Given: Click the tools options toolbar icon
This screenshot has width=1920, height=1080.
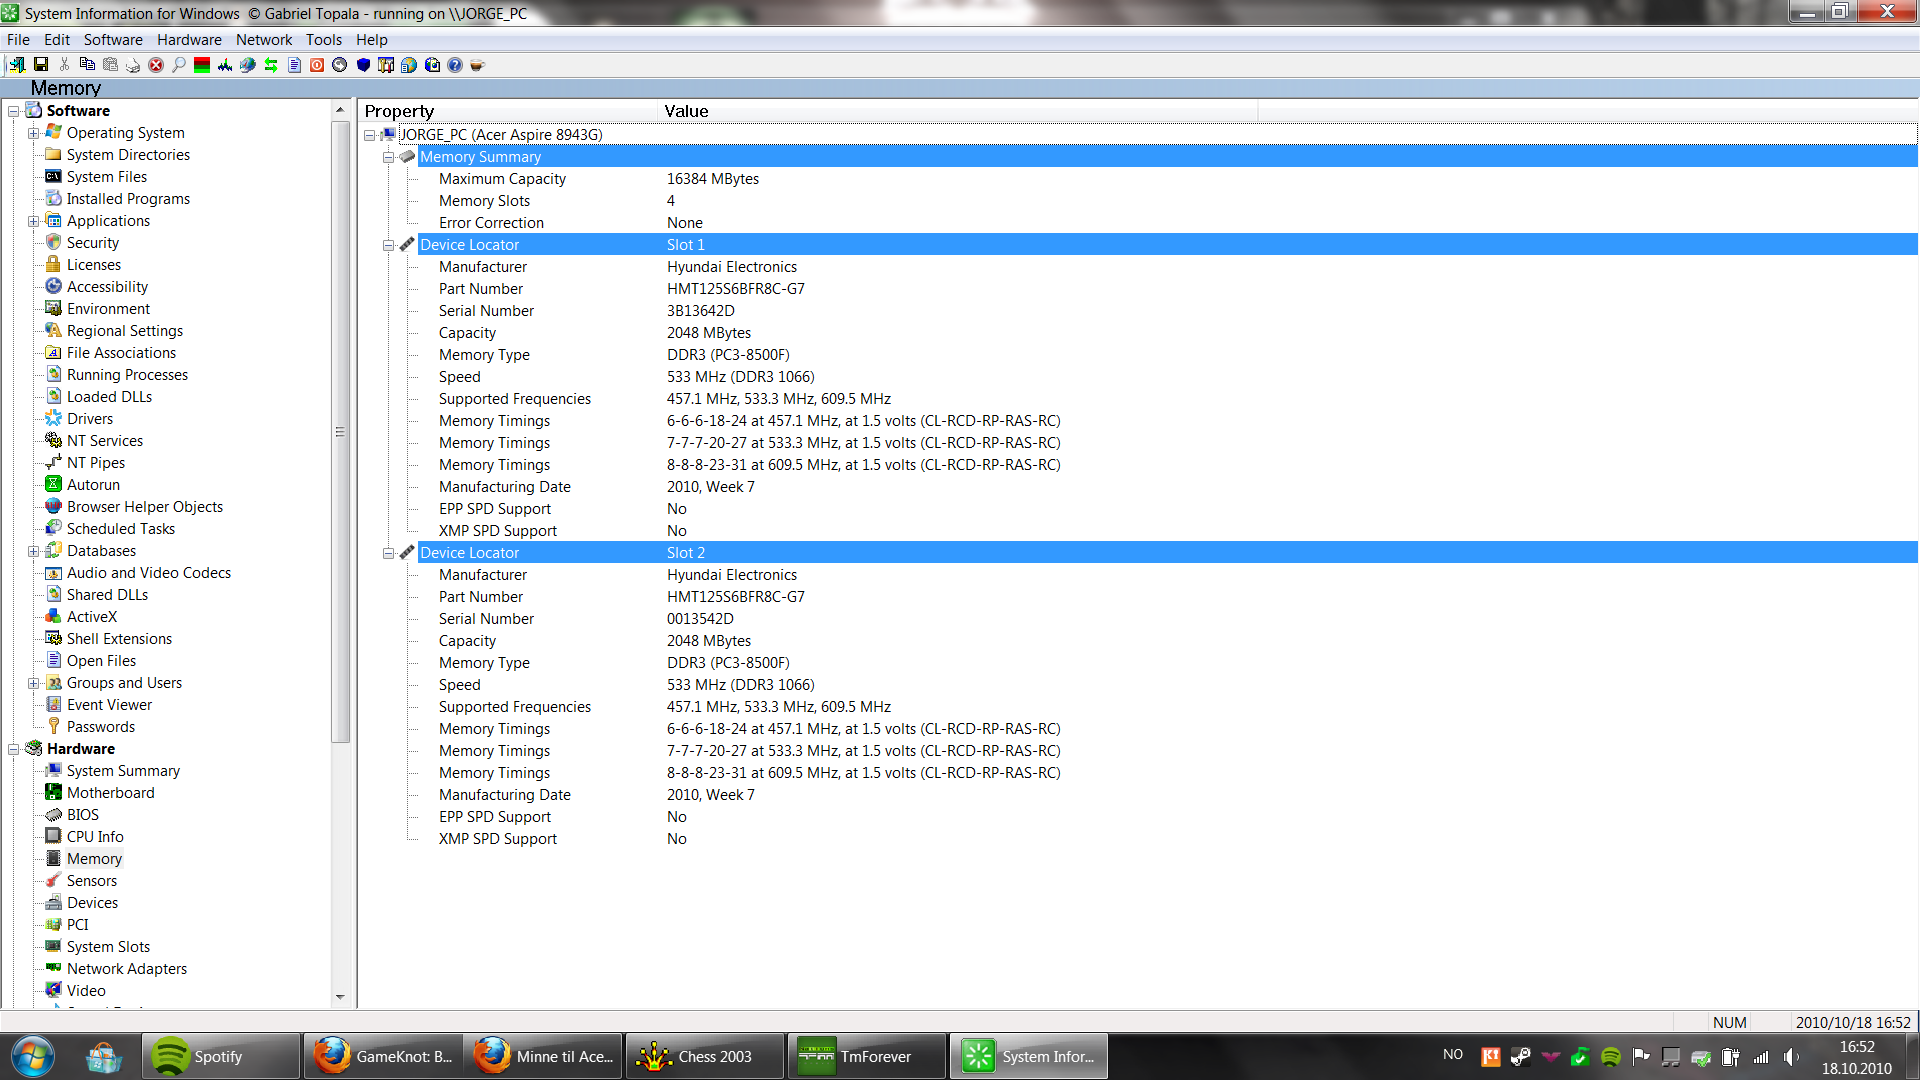Looking at the screenshot, I should tap(386, 65).
